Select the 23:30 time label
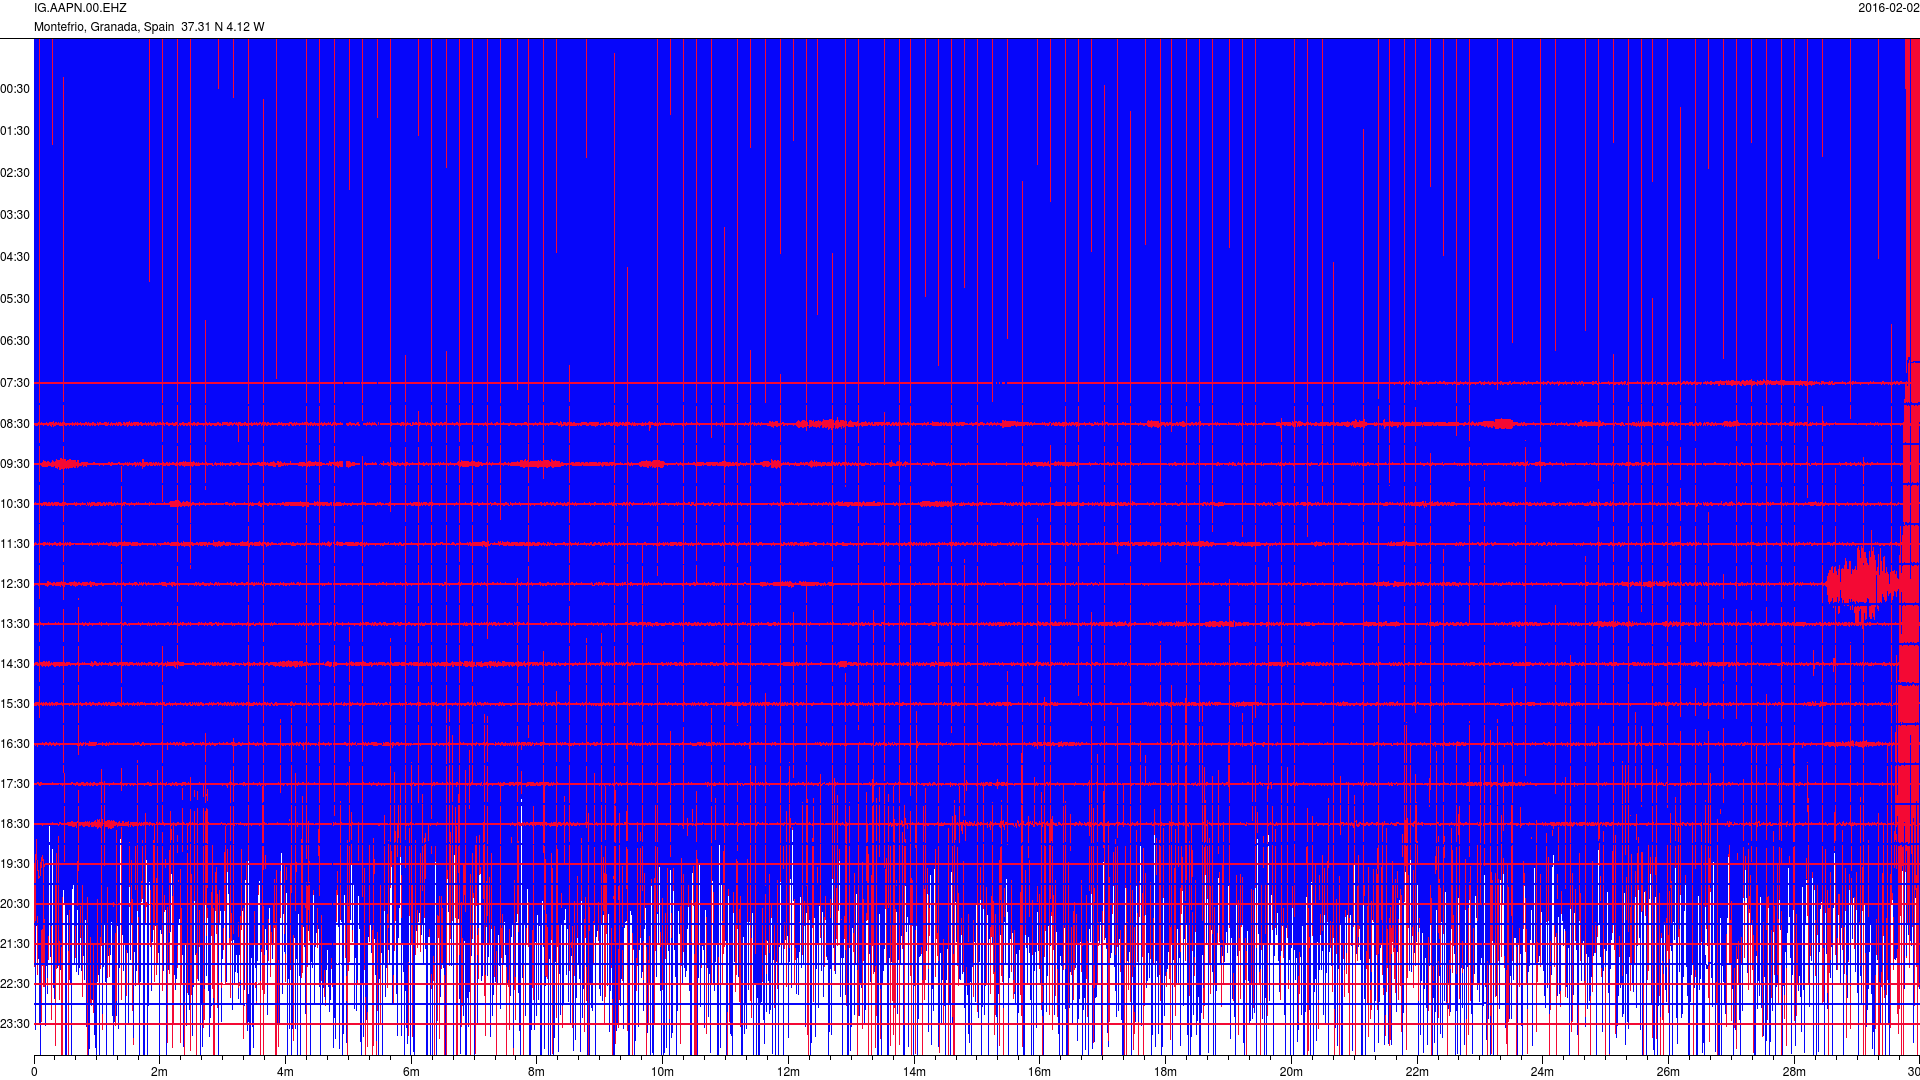Image resolution: width=1920 pixels, height=1080 pixels. (x=15, y=1024)
